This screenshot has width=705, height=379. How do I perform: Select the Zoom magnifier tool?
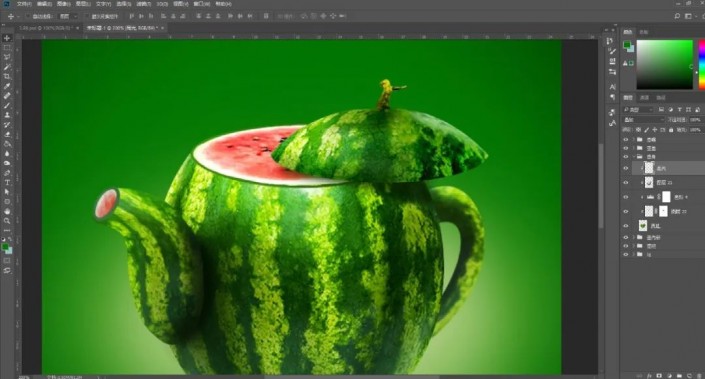point(7,221)
